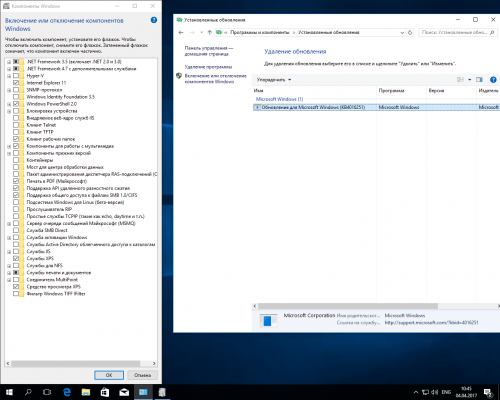
Task: Sort by the 'Версия' column header
Action: [451, 90]
